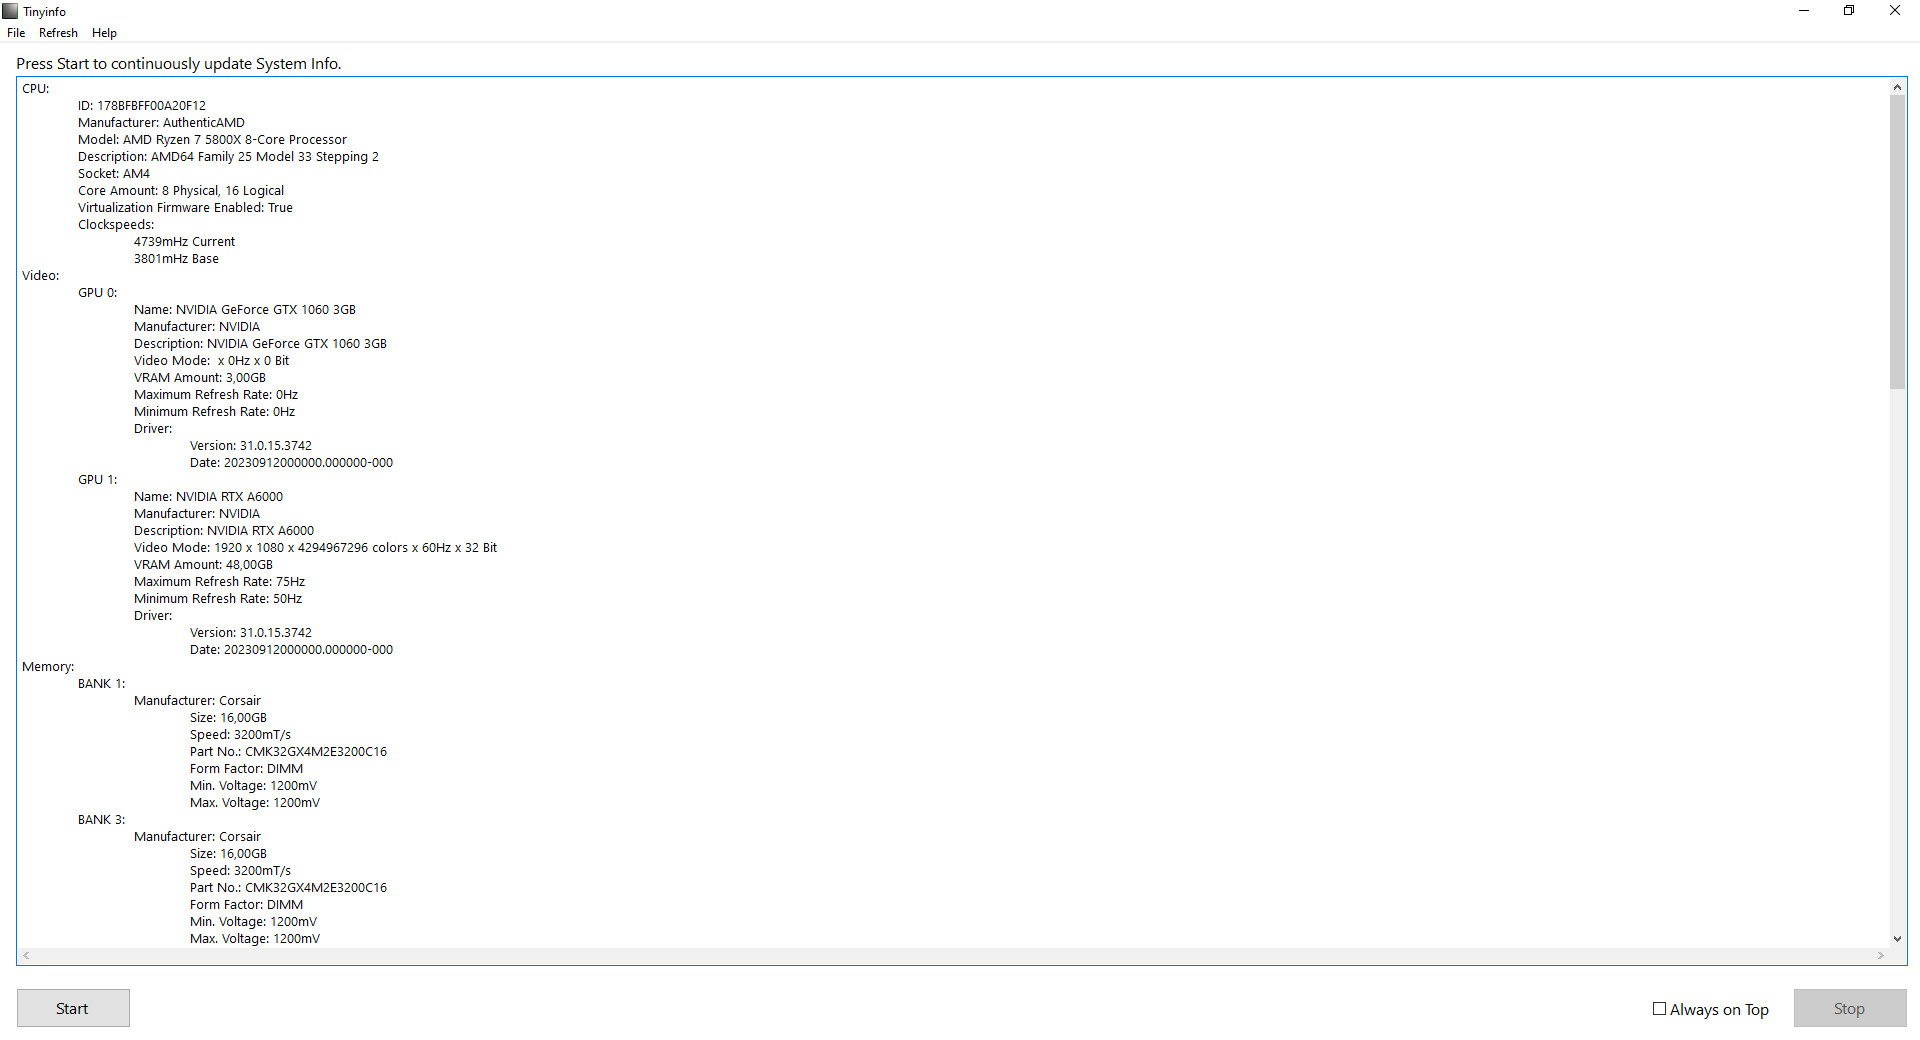Click the 'Clockspeeds:' label
Image resolution: width=1920 pixels, height=1040 pixels.
(x=116, y=225)
